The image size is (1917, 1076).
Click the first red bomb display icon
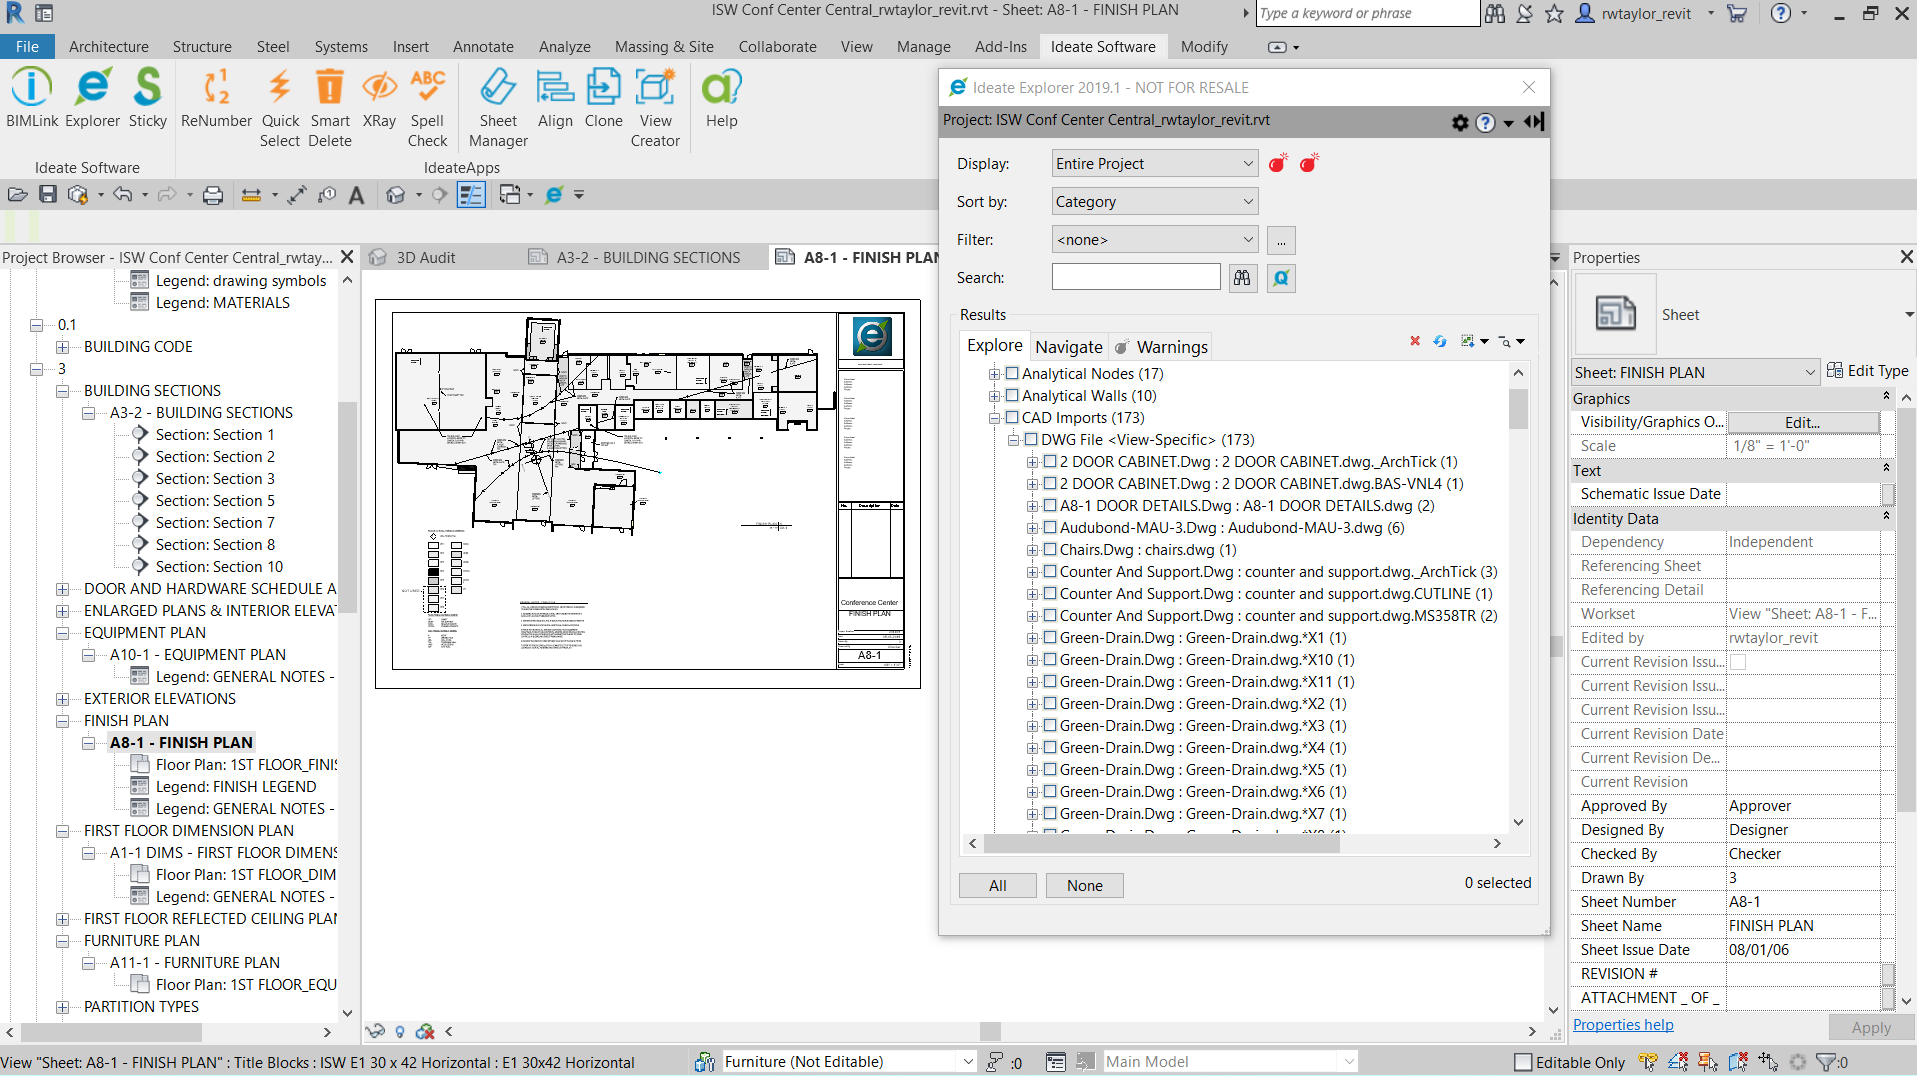pos(1278,163)
